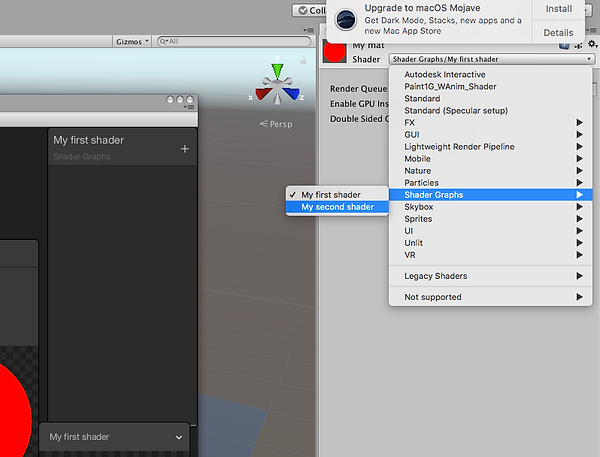Toggle Persp projection label
Image resolution: width=600 pixels, height=457 pixels.
tap(276, 124)
